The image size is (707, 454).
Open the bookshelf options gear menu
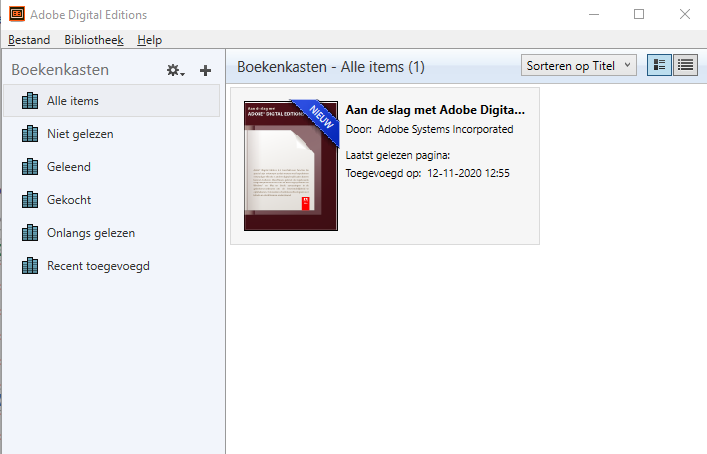click(x=175, y=70)
